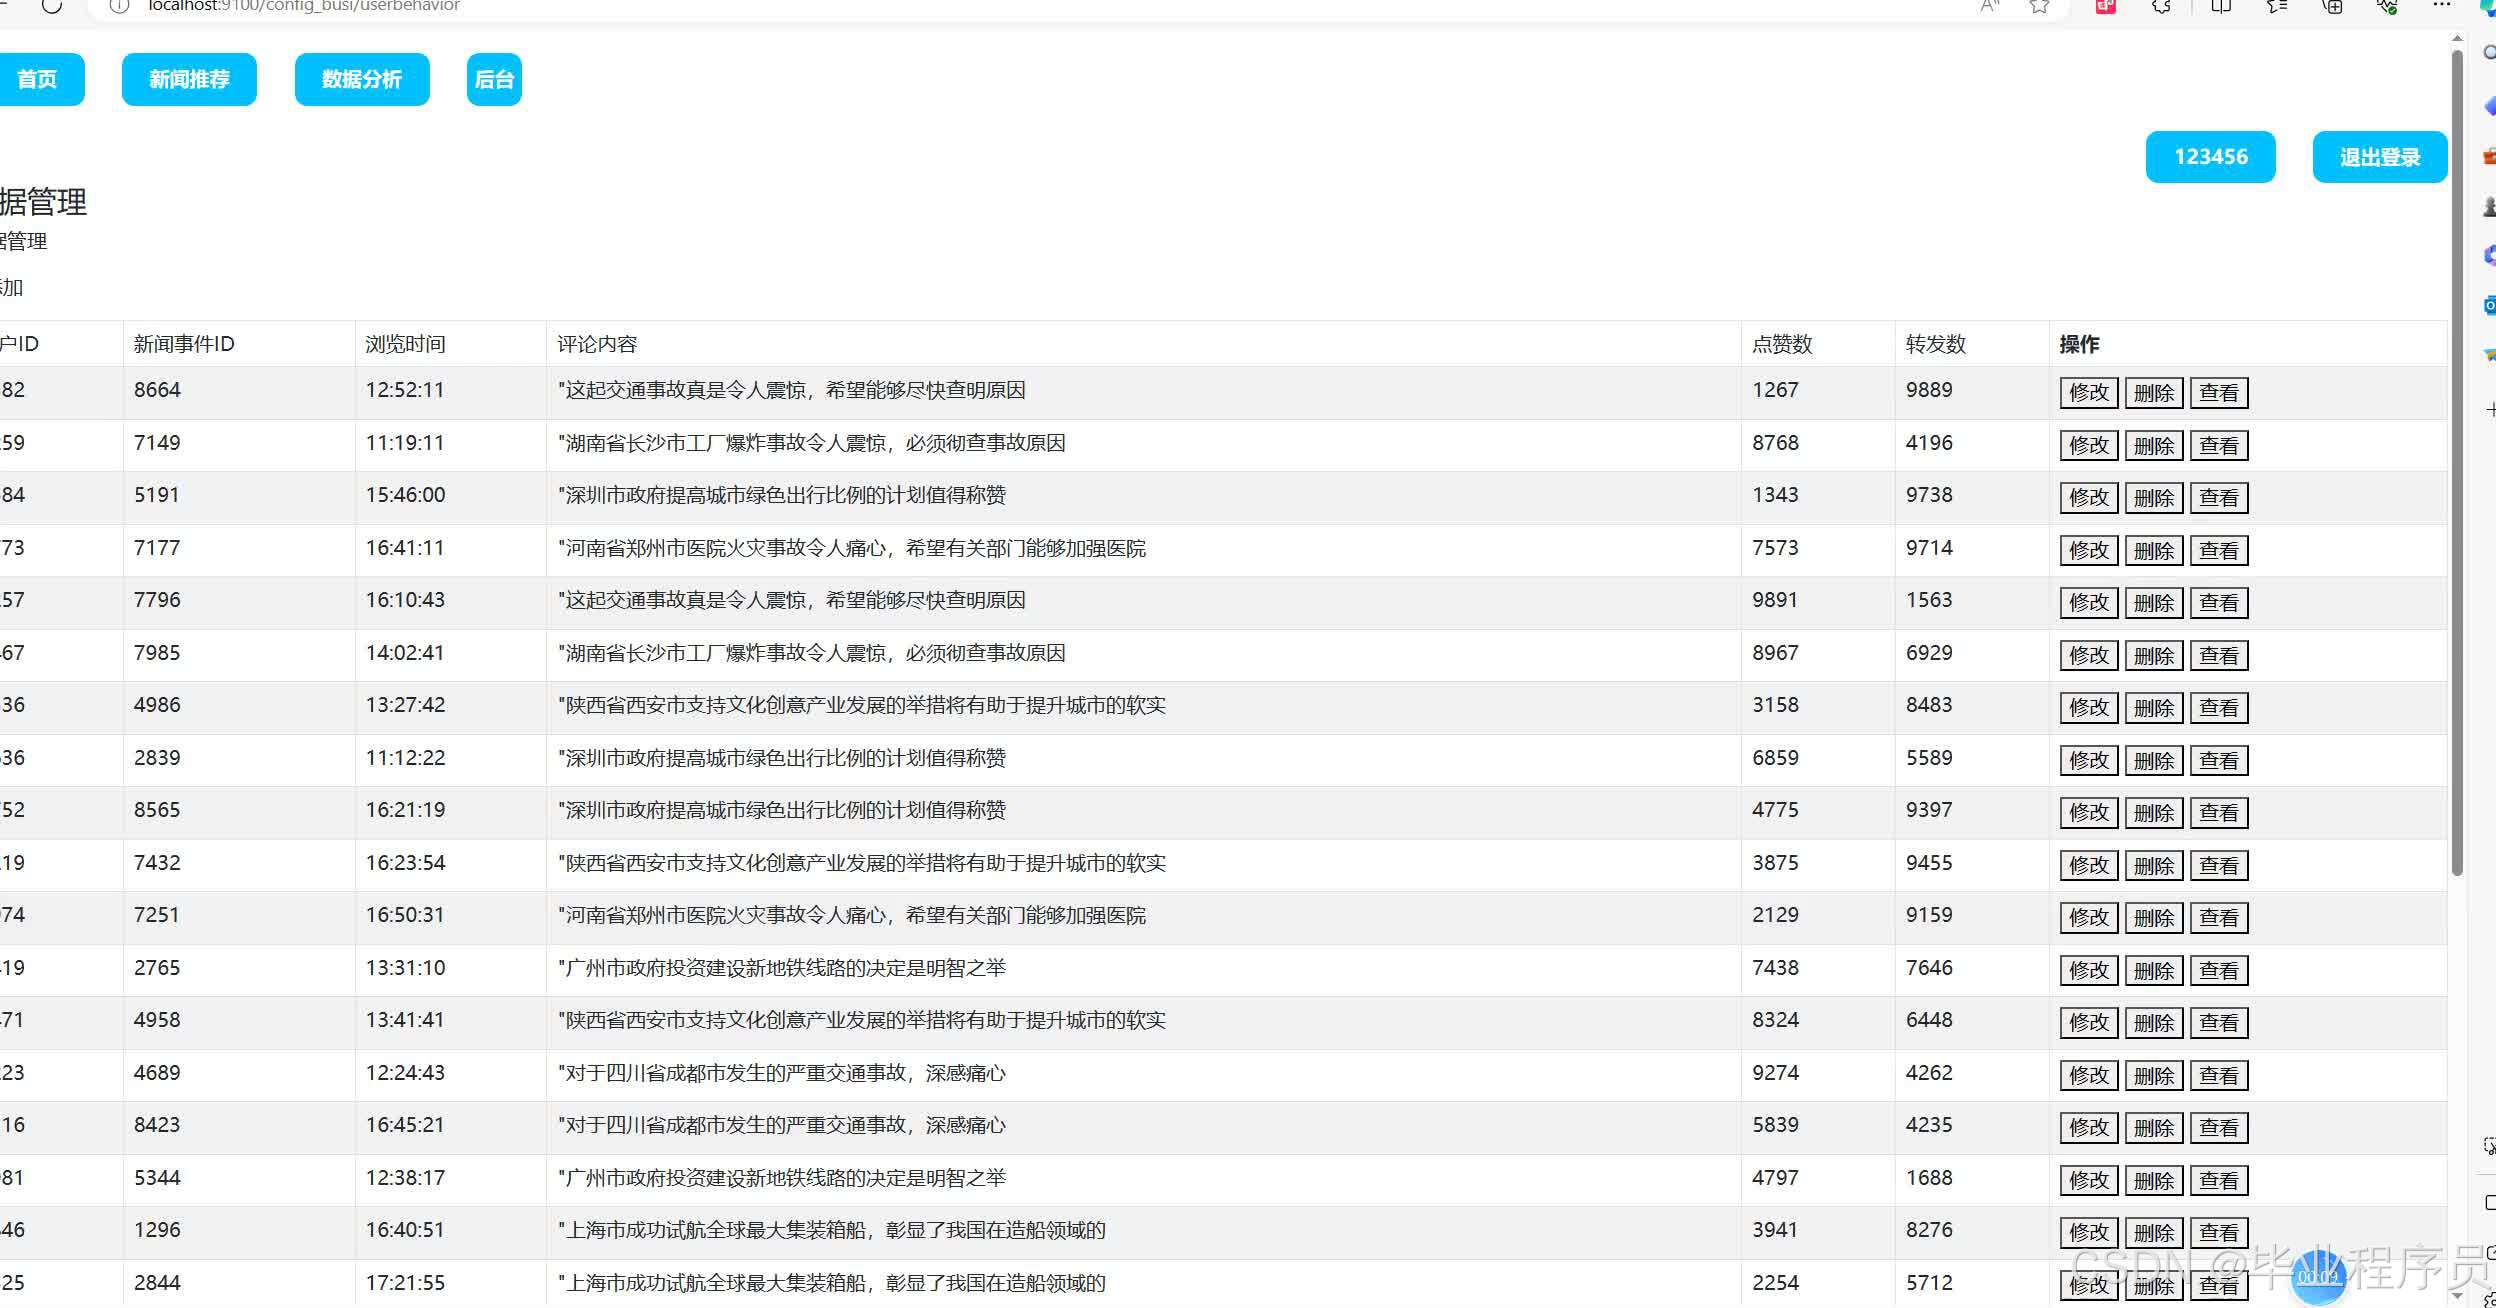2496x1308 pixels.
Task: Refresh the current page
Action: (52, 6)
